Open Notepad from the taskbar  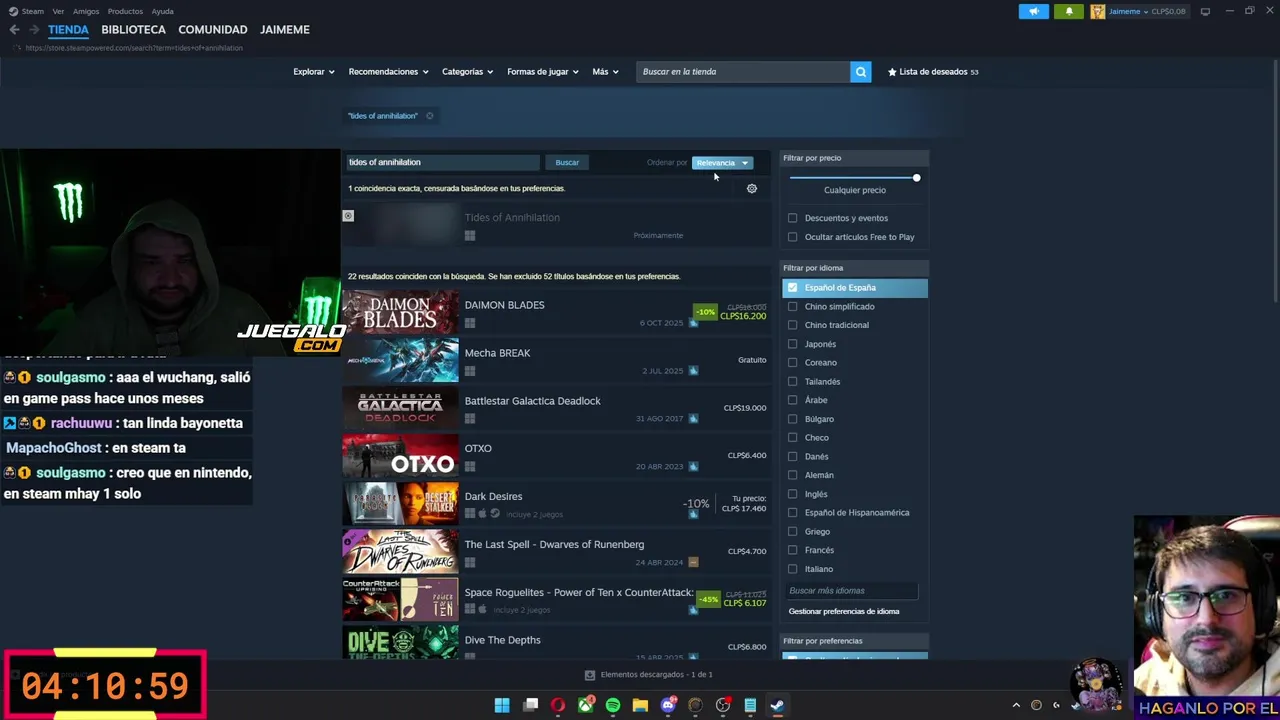(x=750, y=705)
